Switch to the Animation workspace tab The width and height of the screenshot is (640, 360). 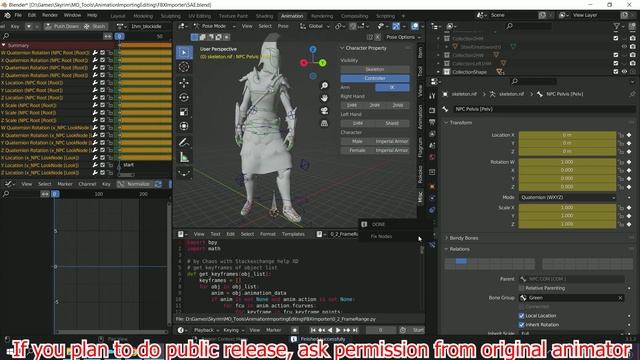(x=292, y=16)
